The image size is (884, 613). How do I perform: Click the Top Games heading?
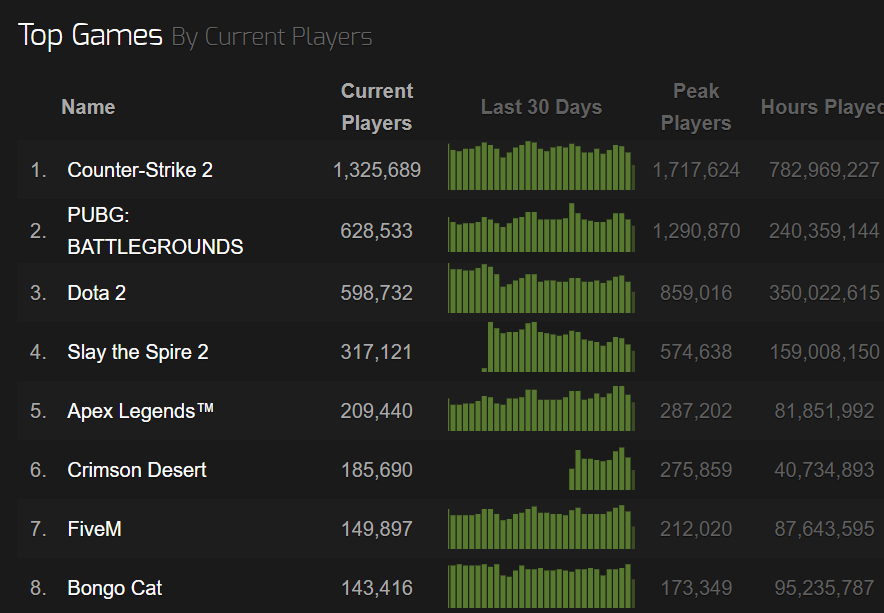90,36
